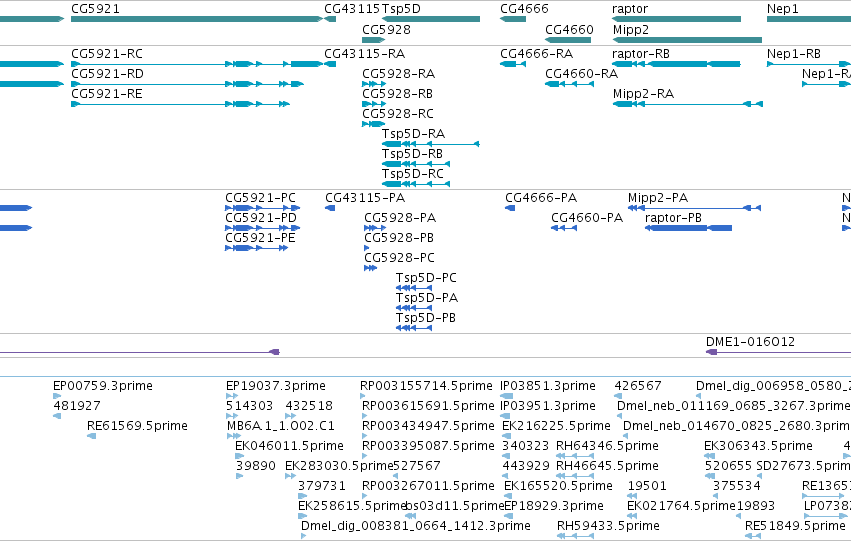Click protein CG43115-PA
The width and height of the screenshot is (851, 541).
coord(330,208)
